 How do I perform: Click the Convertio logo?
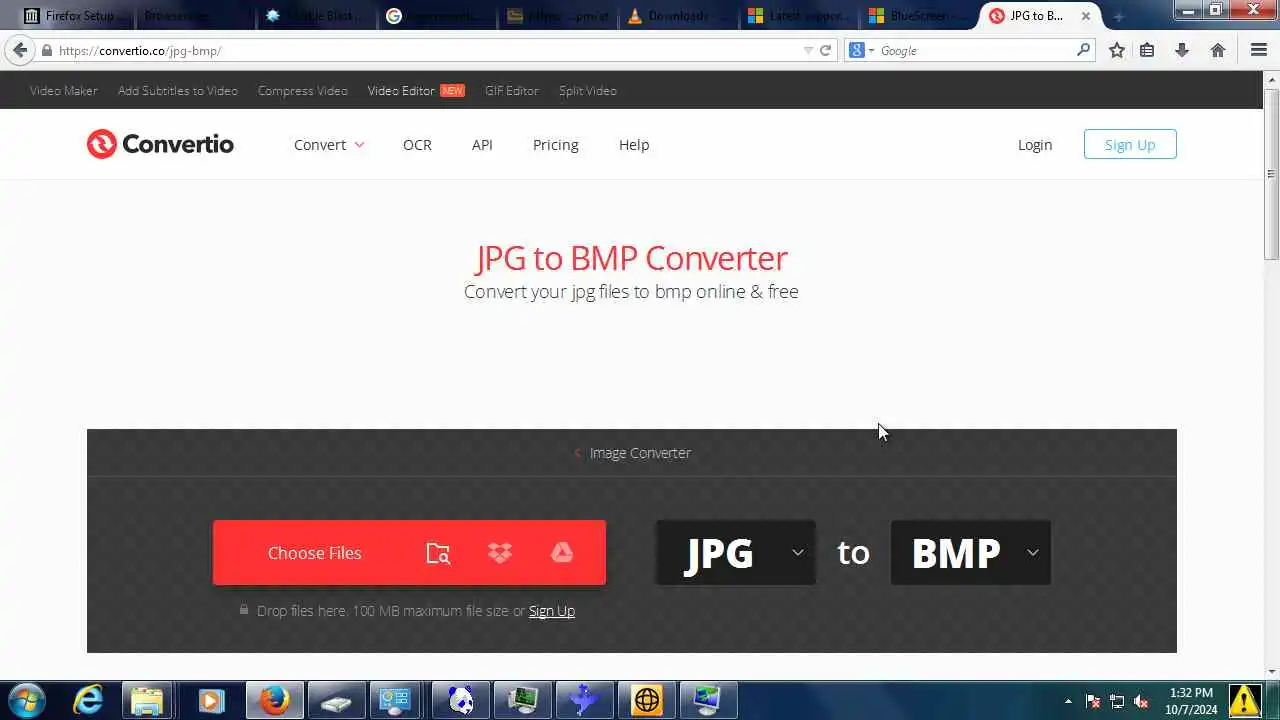pos(160,145)
